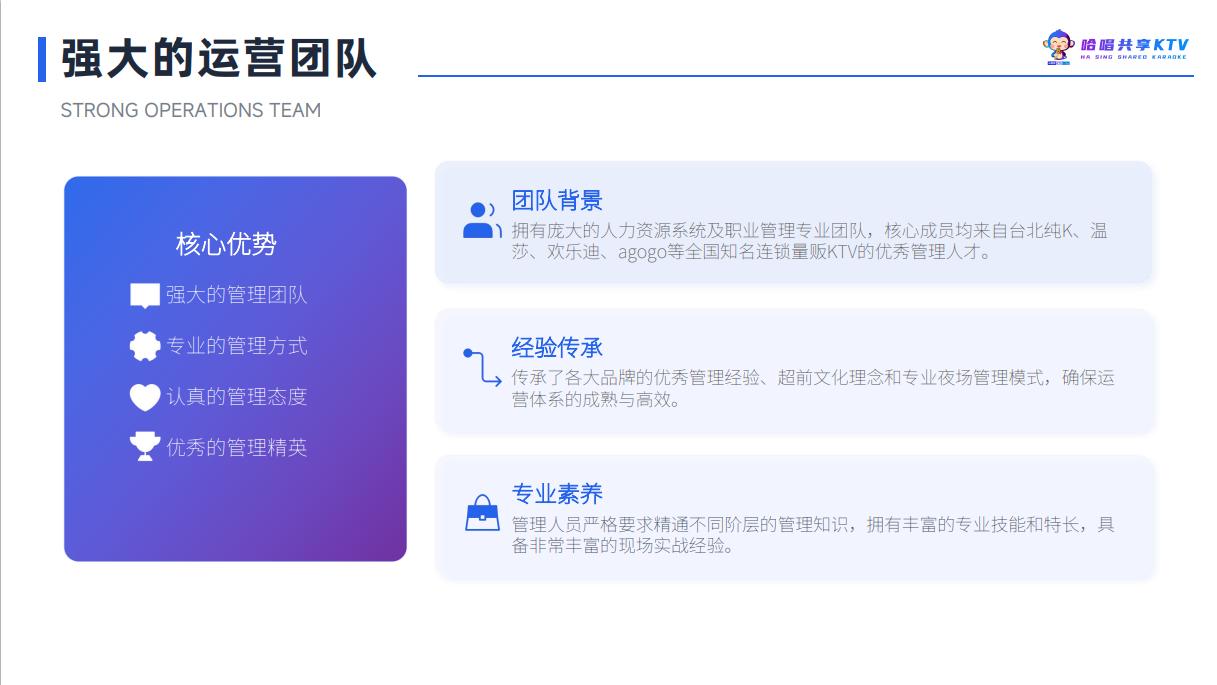This screenshot has height=685, width=1217.
Task: Select the text 认真的管理态度
Action: click(x=237, y=397)
